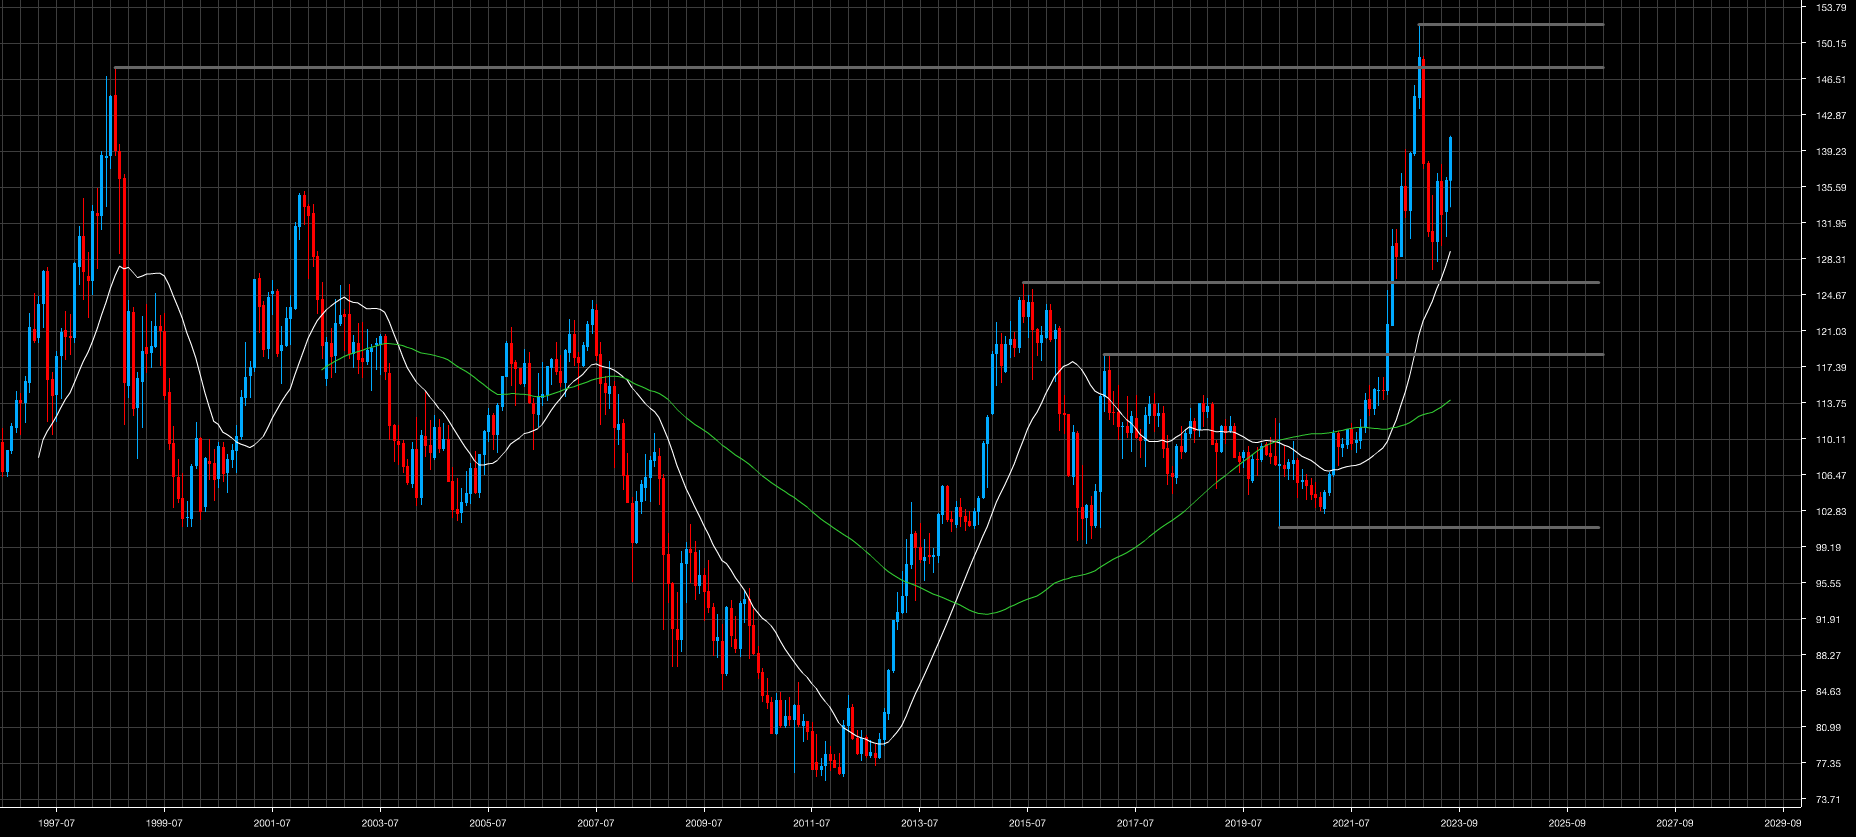Click the 1997-07 date axis label

[x=56, y=824]
